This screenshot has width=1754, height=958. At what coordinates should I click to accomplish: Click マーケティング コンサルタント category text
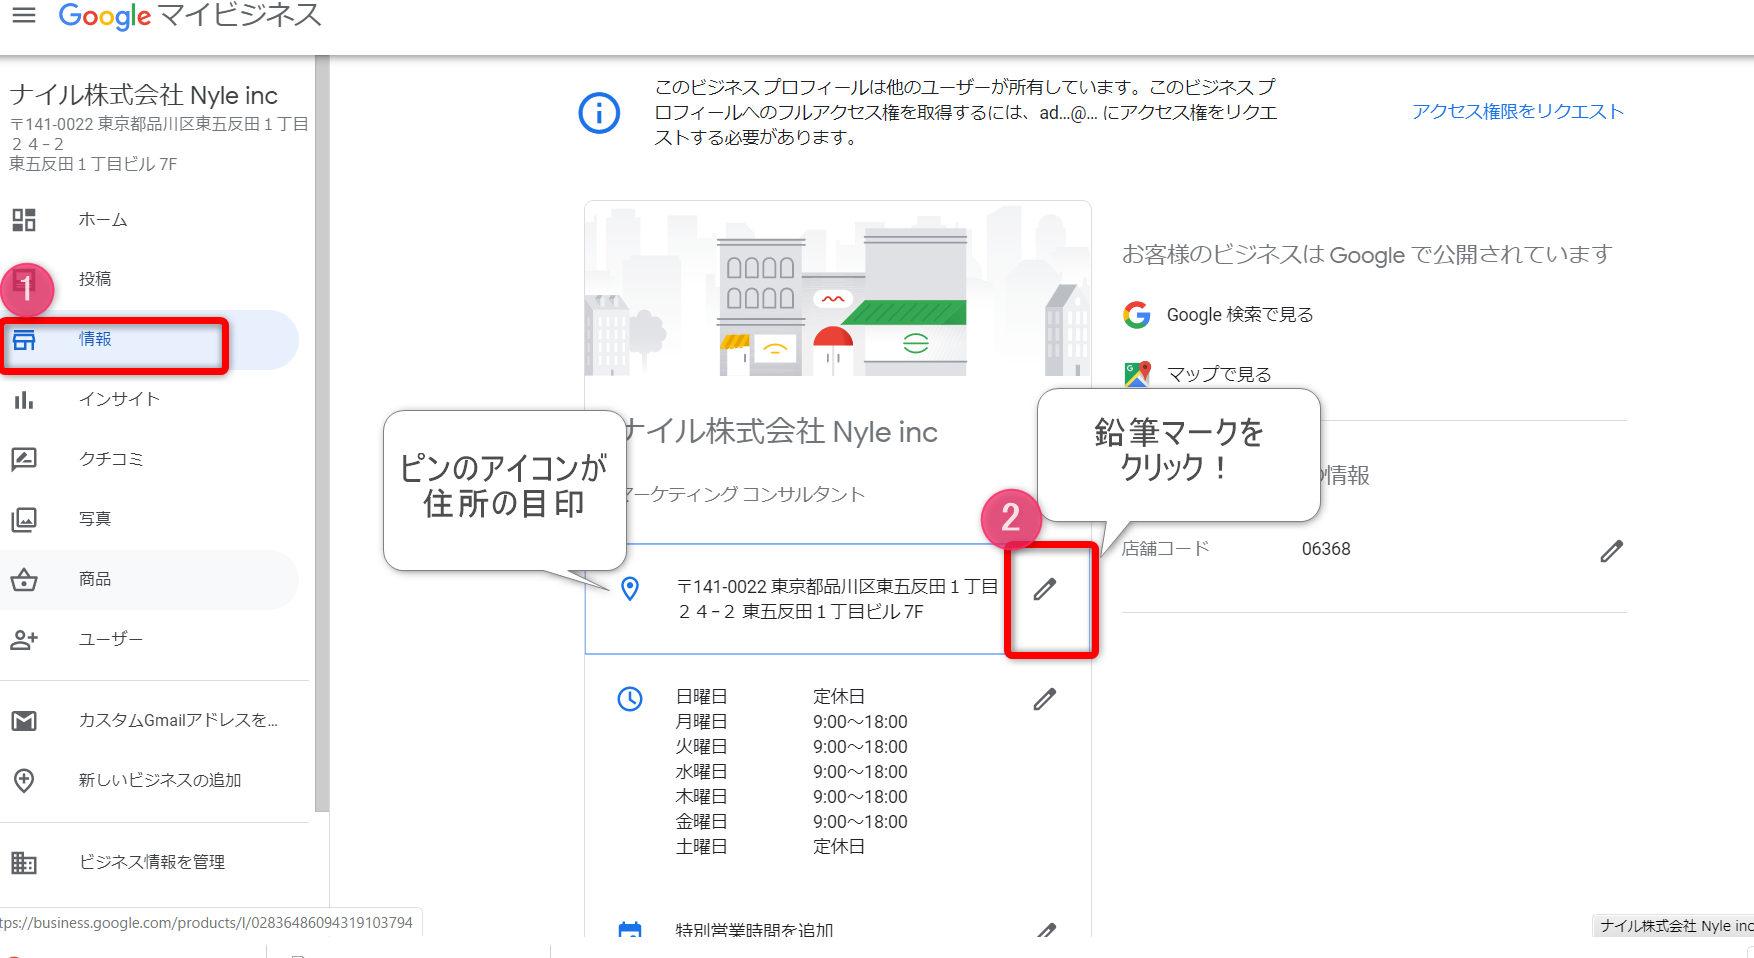744,494
